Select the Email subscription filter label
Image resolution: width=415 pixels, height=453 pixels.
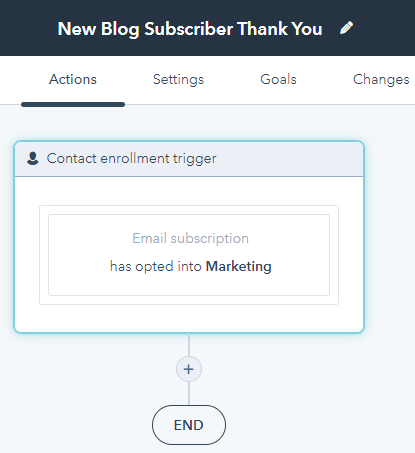190,238
